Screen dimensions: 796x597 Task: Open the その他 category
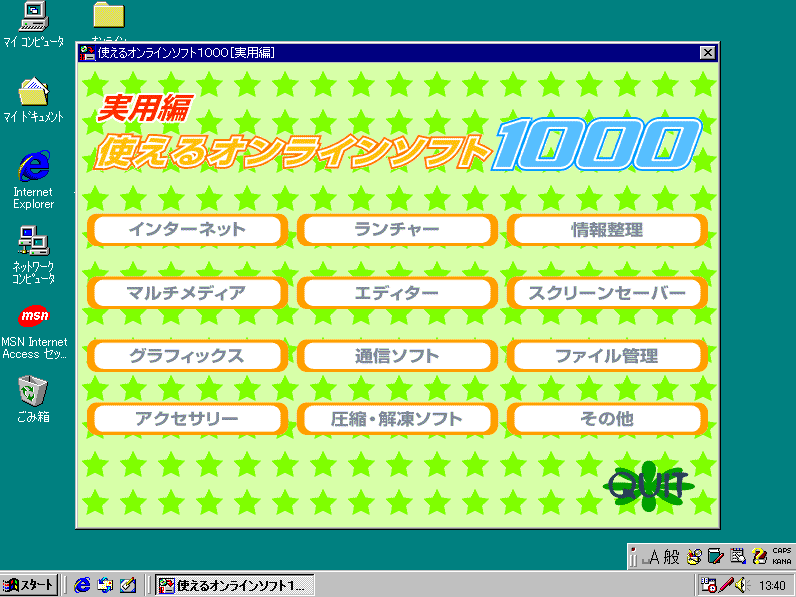607,419
